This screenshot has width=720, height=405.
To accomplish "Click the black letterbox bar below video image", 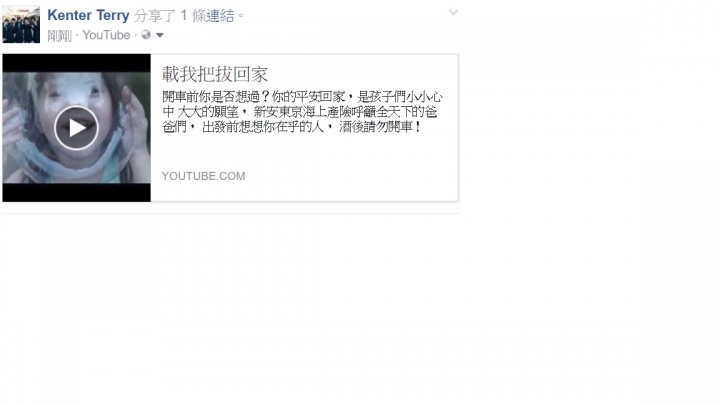I will click(x=76, y=192).
